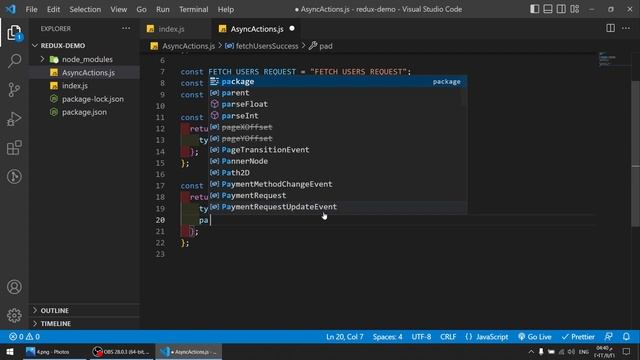Click the editor vertical scrollbar
This screenshot has height=360, width=640.
coord(636,153)
